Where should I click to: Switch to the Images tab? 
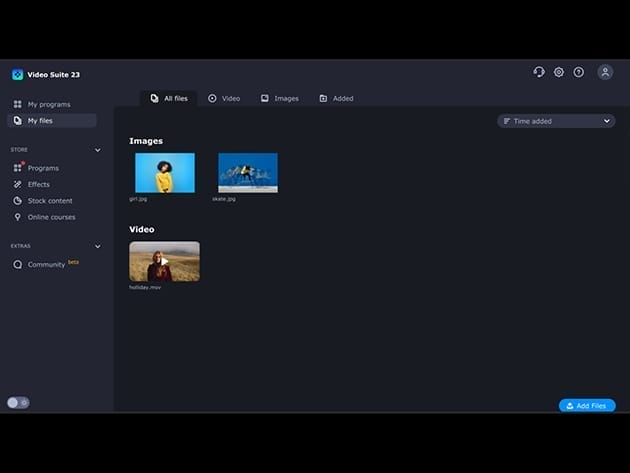pyautogui.click(x=279, y=98)
